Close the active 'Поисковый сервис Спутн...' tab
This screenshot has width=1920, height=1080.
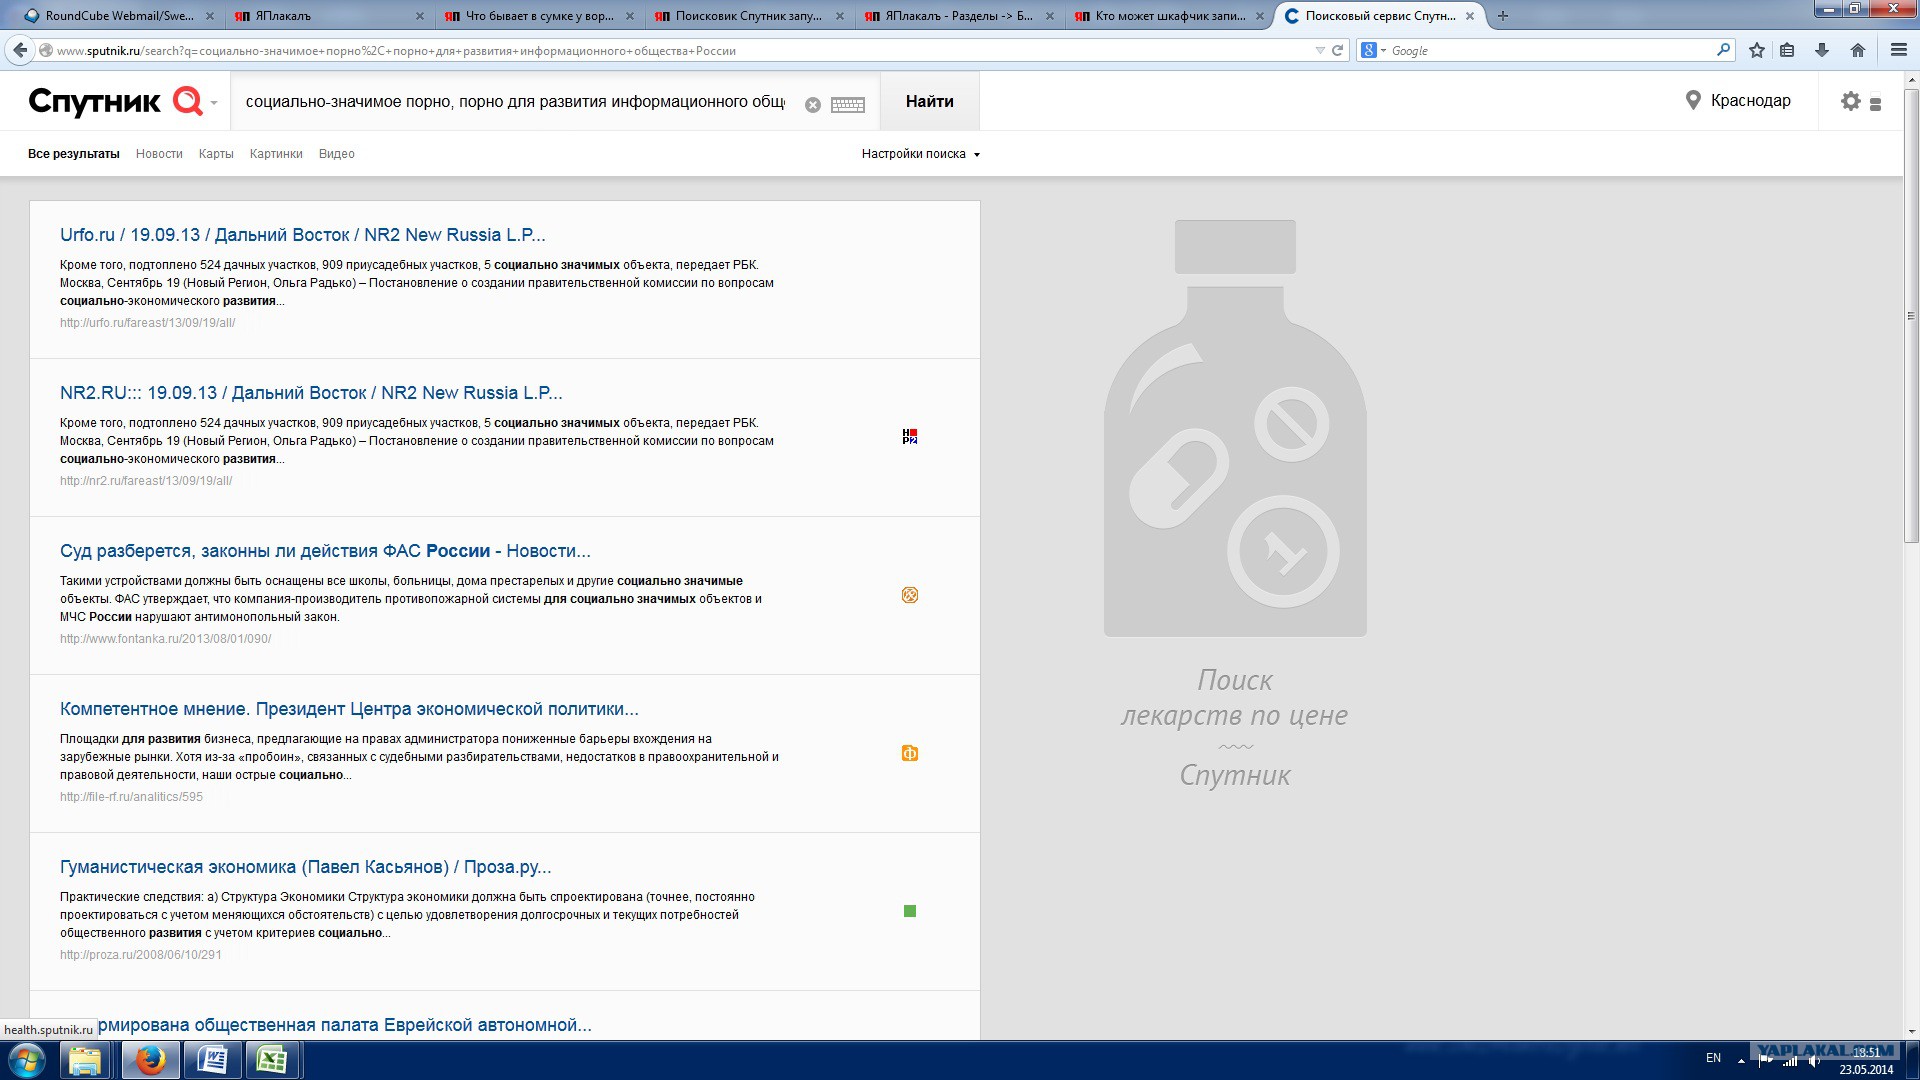pyautogui.click(x=1470, y=16)
